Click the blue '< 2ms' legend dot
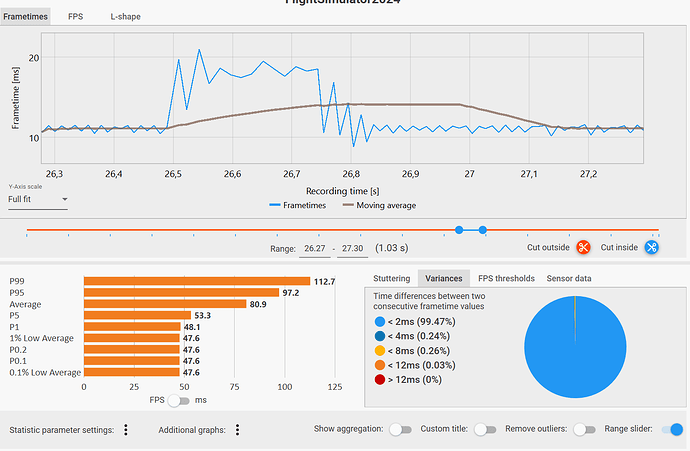The width and height of the screenshot is (690, 451). pyautogui.click(x=380, y=323)
